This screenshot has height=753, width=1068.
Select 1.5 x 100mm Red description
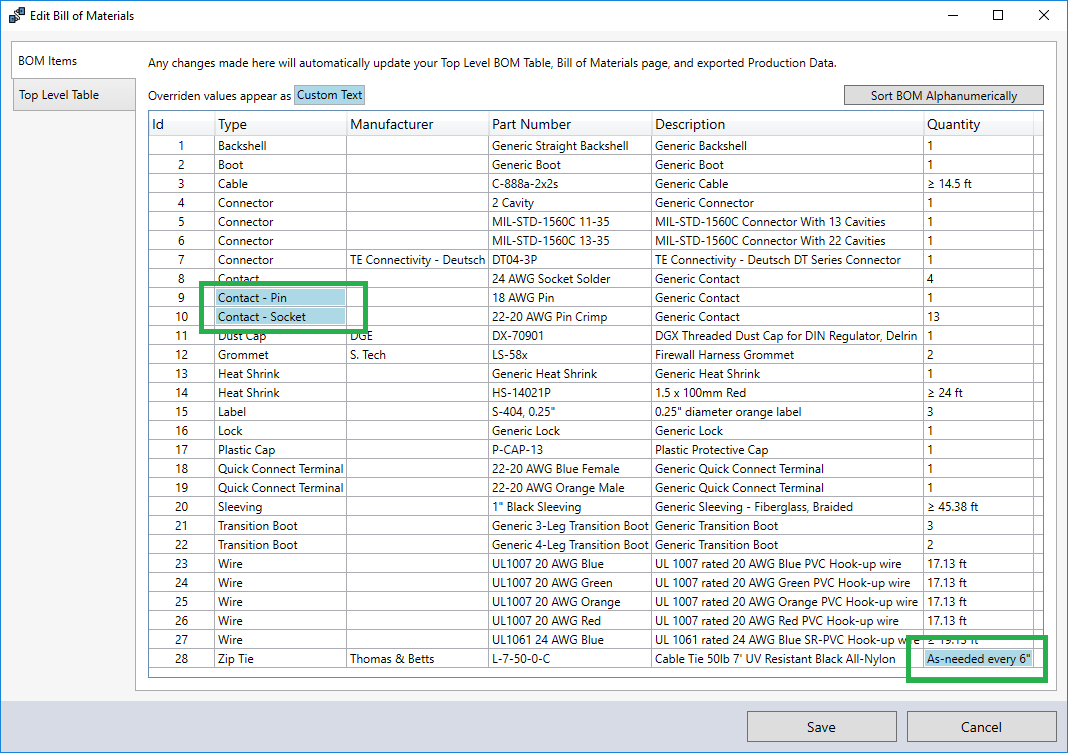787,393
